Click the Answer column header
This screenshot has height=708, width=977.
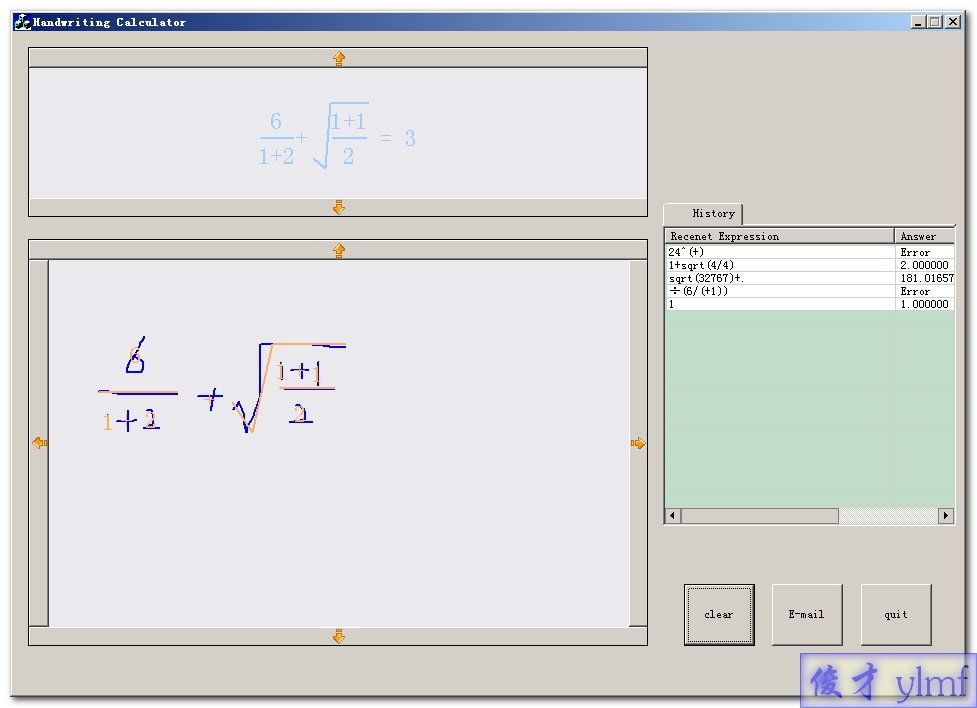pos(925,236)
